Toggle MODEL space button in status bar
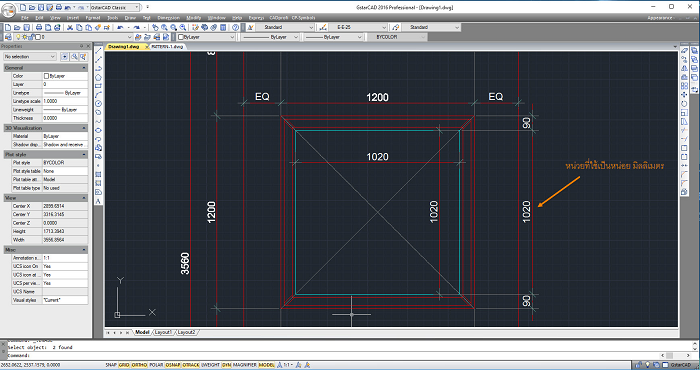The width and height of the screenshot is (700, 370). coord(267,365)
